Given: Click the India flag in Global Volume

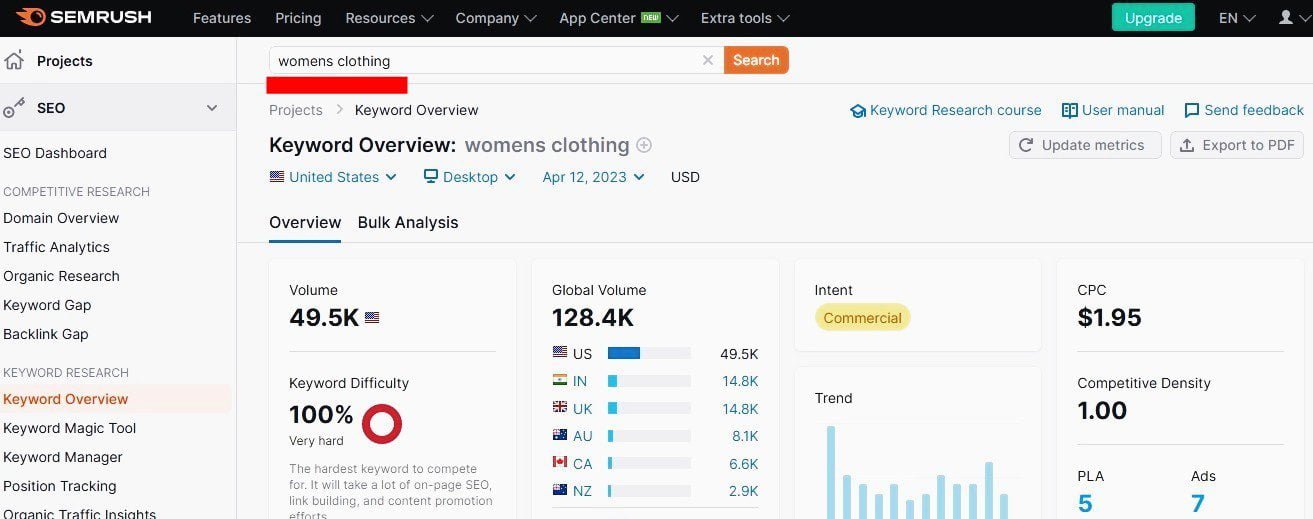Looking at the screenshot, I should coord(560,381).
